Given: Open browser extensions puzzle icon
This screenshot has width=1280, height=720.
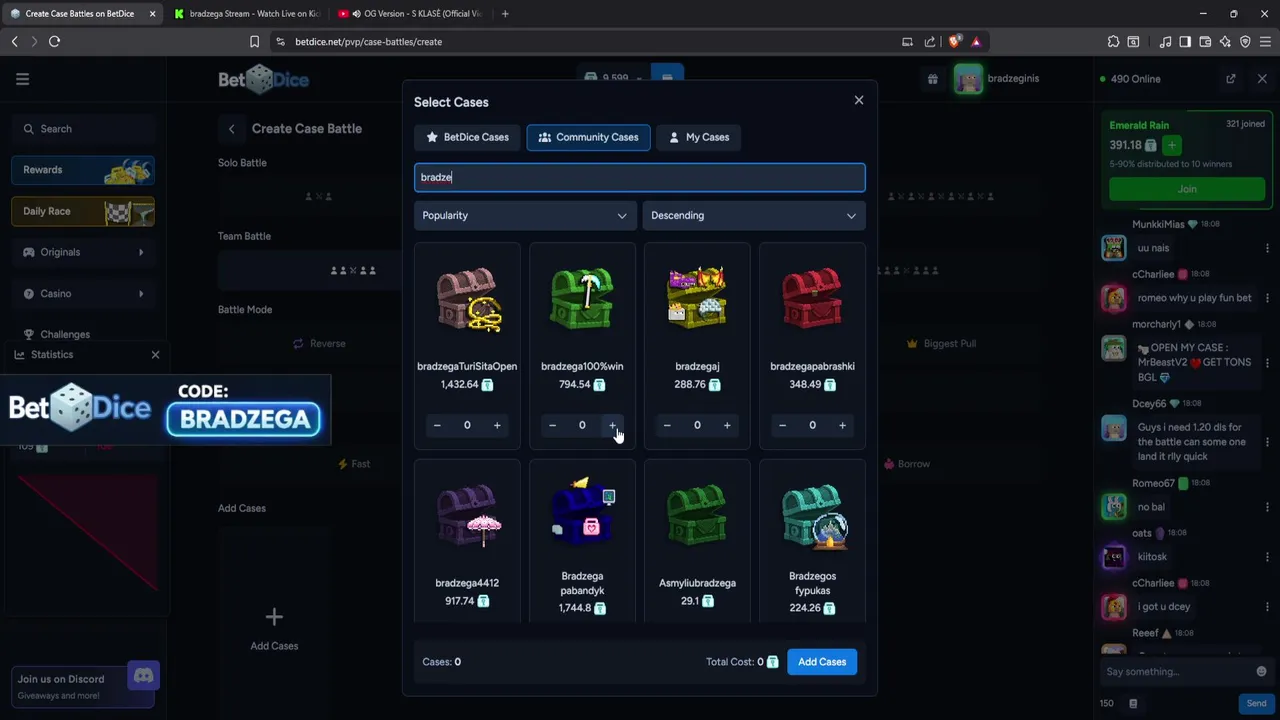Looking at the screenshot, I should click(1113, 42).
